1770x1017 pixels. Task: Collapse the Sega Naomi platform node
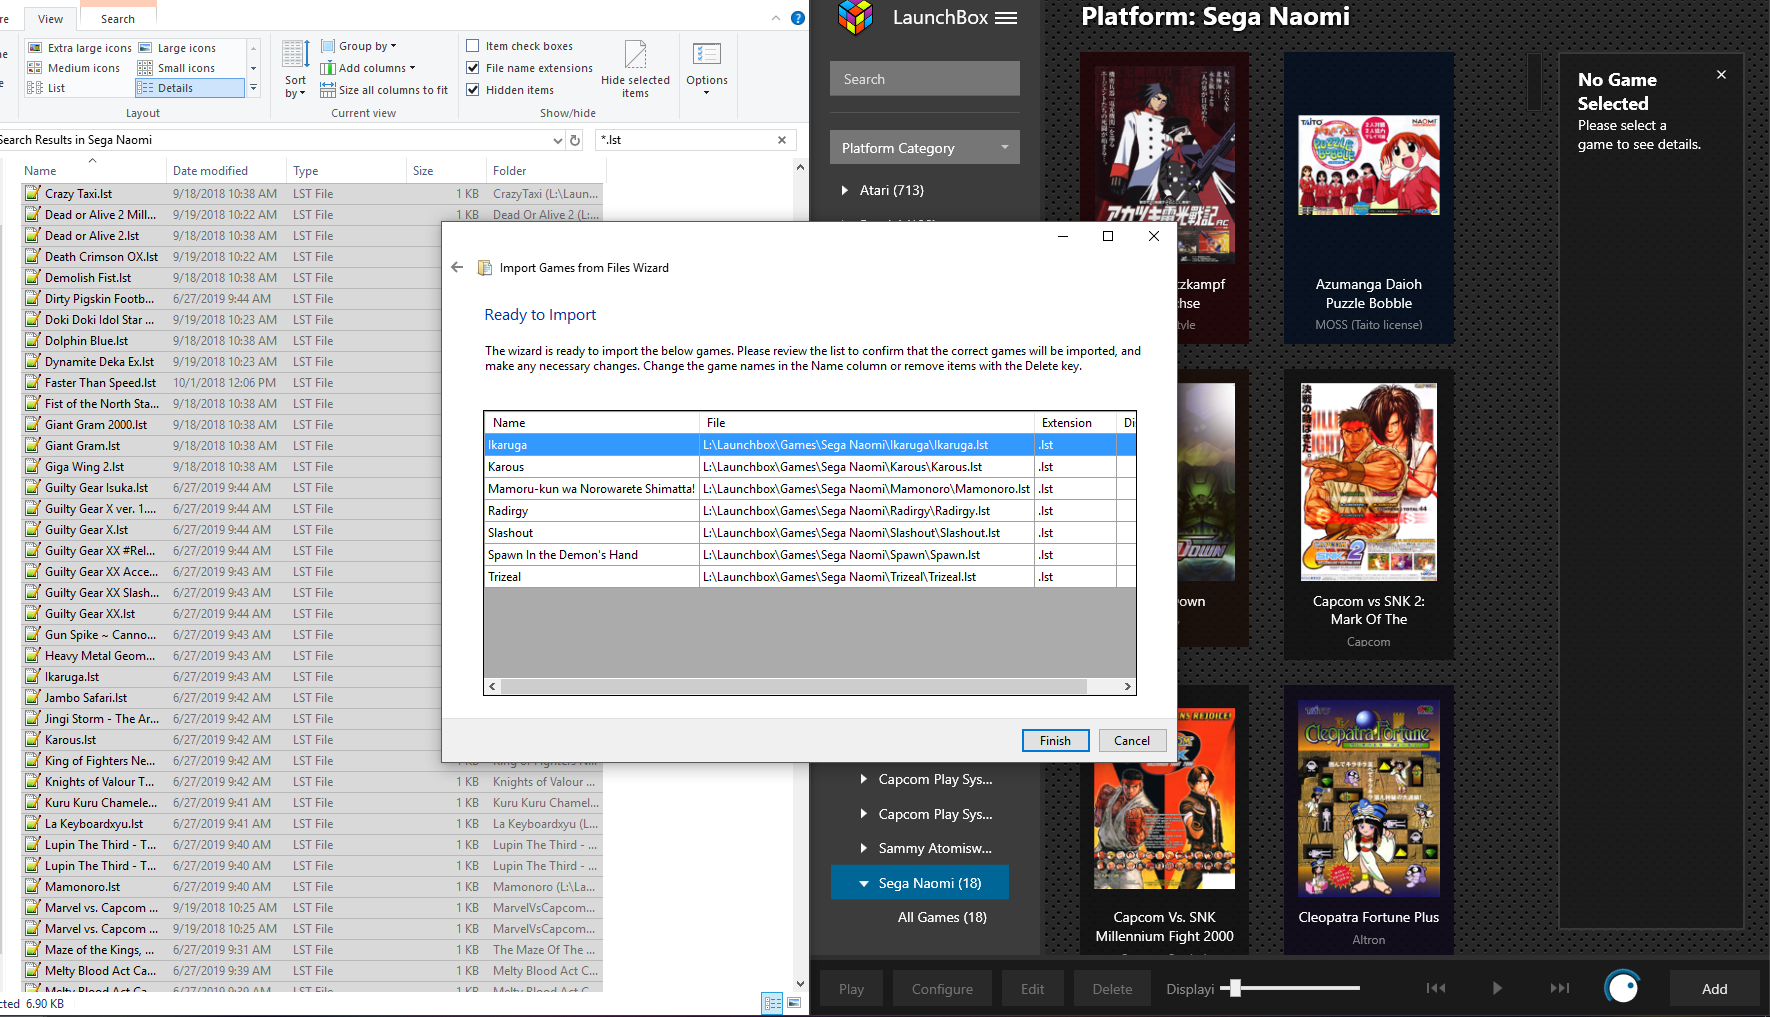click(x=864, y=883)
